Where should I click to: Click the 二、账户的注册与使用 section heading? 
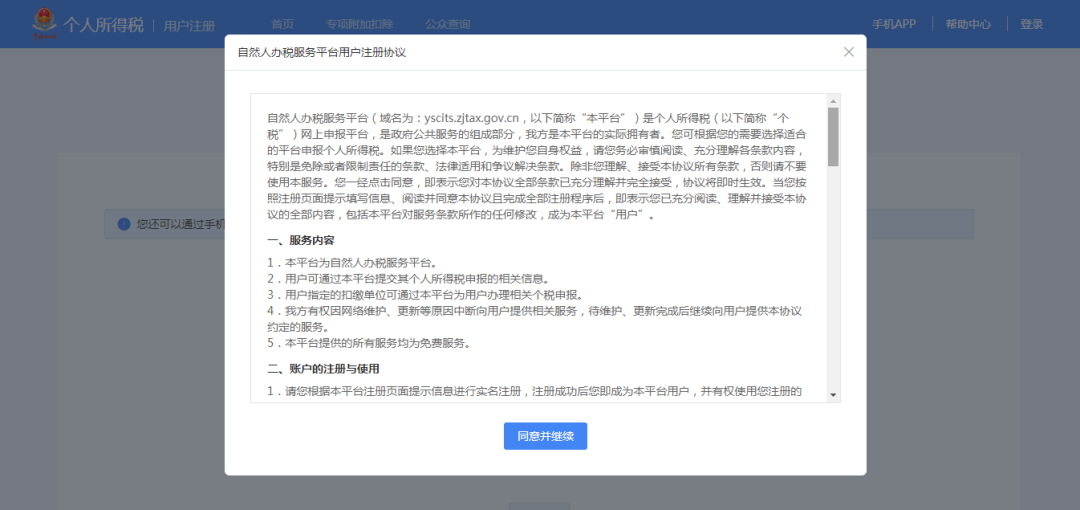(x=323, y=369)
